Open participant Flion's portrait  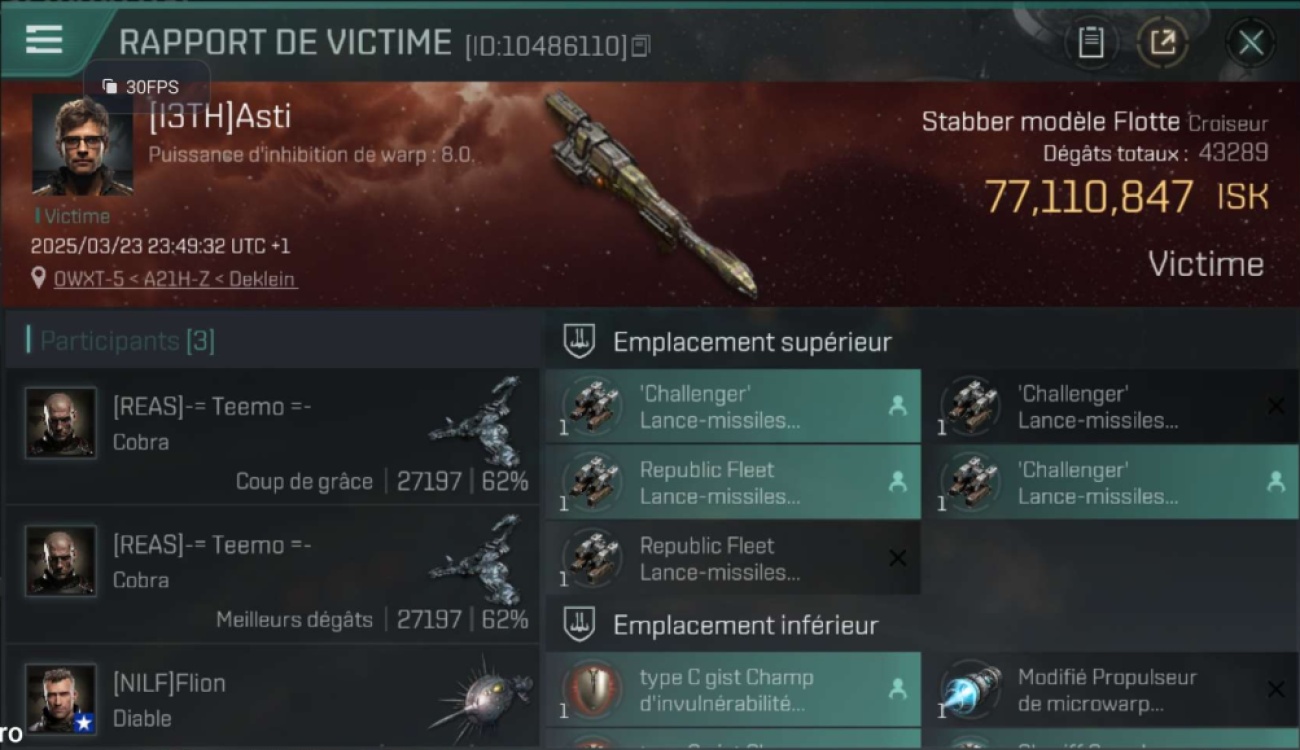(61, 699)
